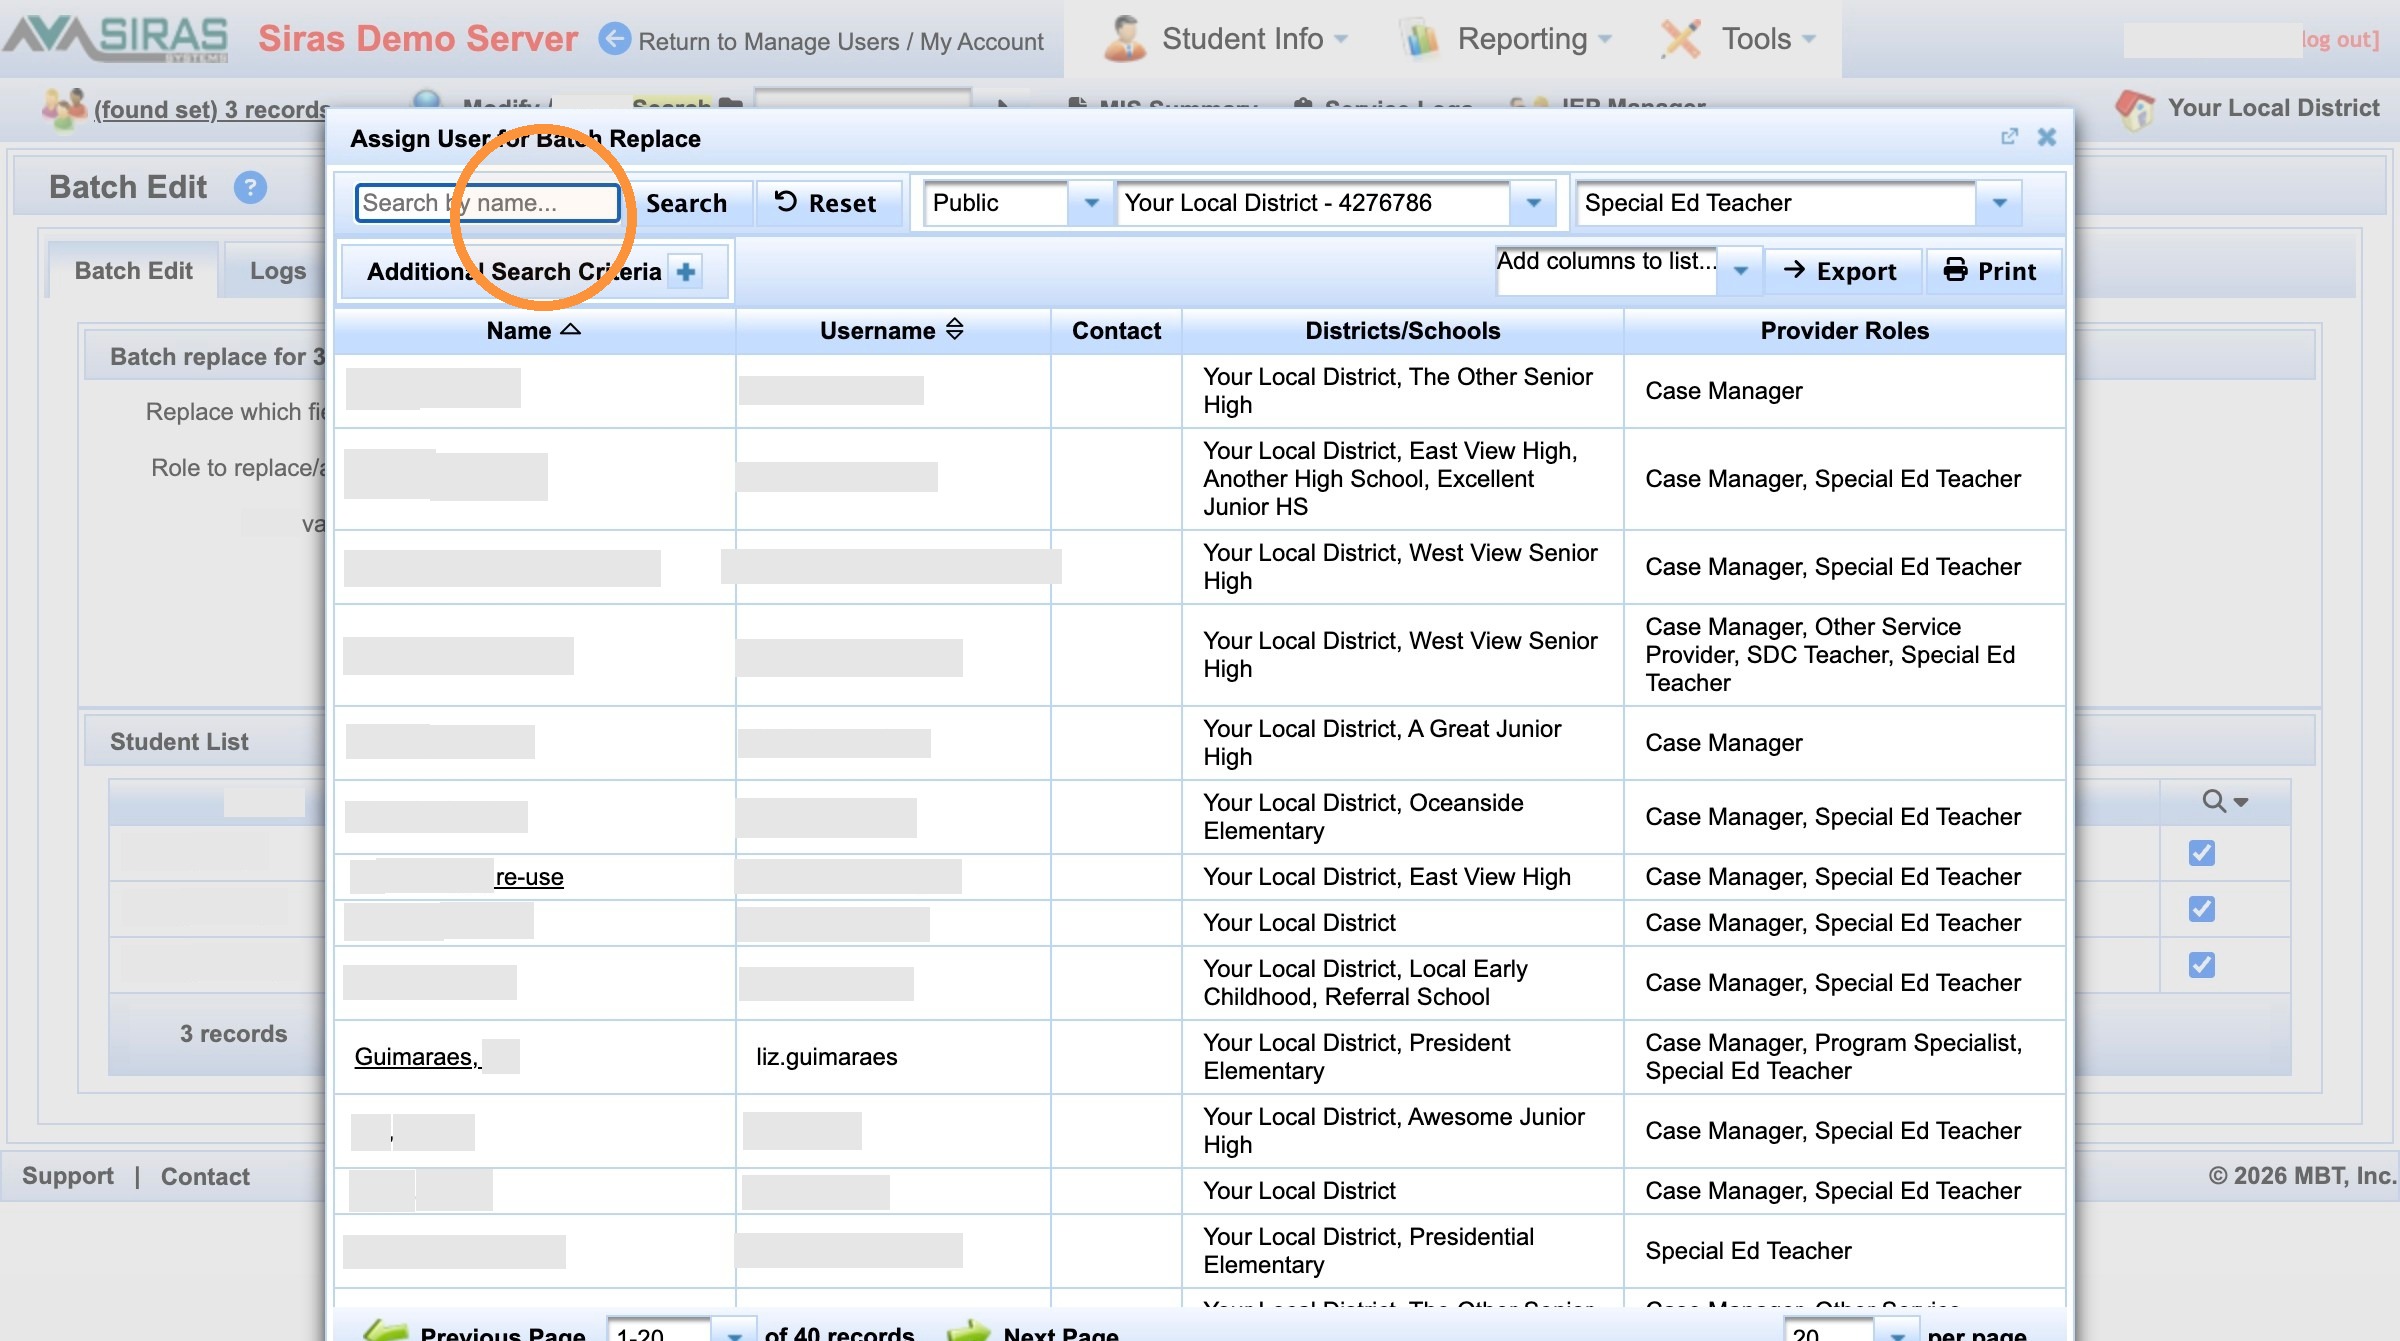Click the Districts/Schools column header
The width and height of the screenshot is (2400, 1341).
point(1402,330)
